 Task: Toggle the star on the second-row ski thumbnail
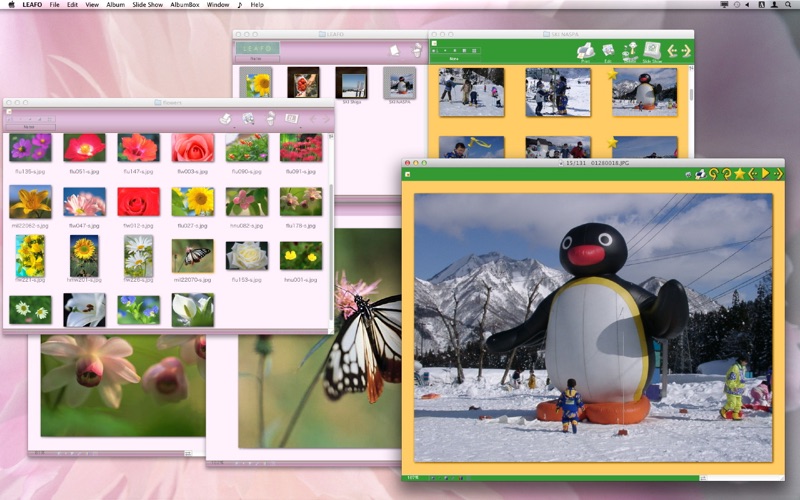coord(613,143)
